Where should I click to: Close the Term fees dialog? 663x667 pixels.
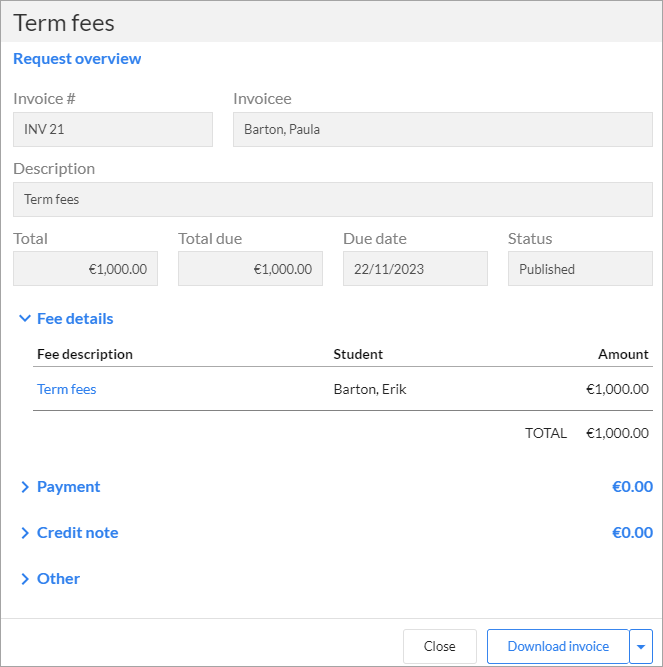(440, 646)
